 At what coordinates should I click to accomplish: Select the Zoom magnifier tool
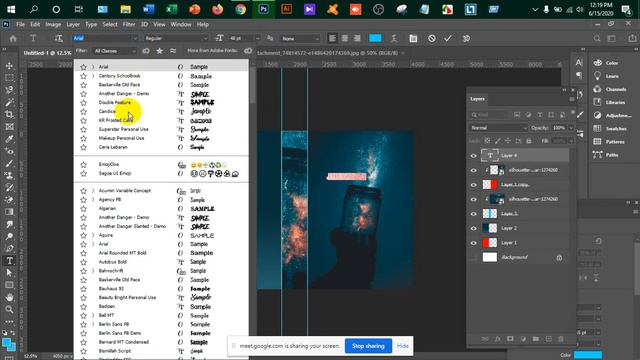click(9, 309)
